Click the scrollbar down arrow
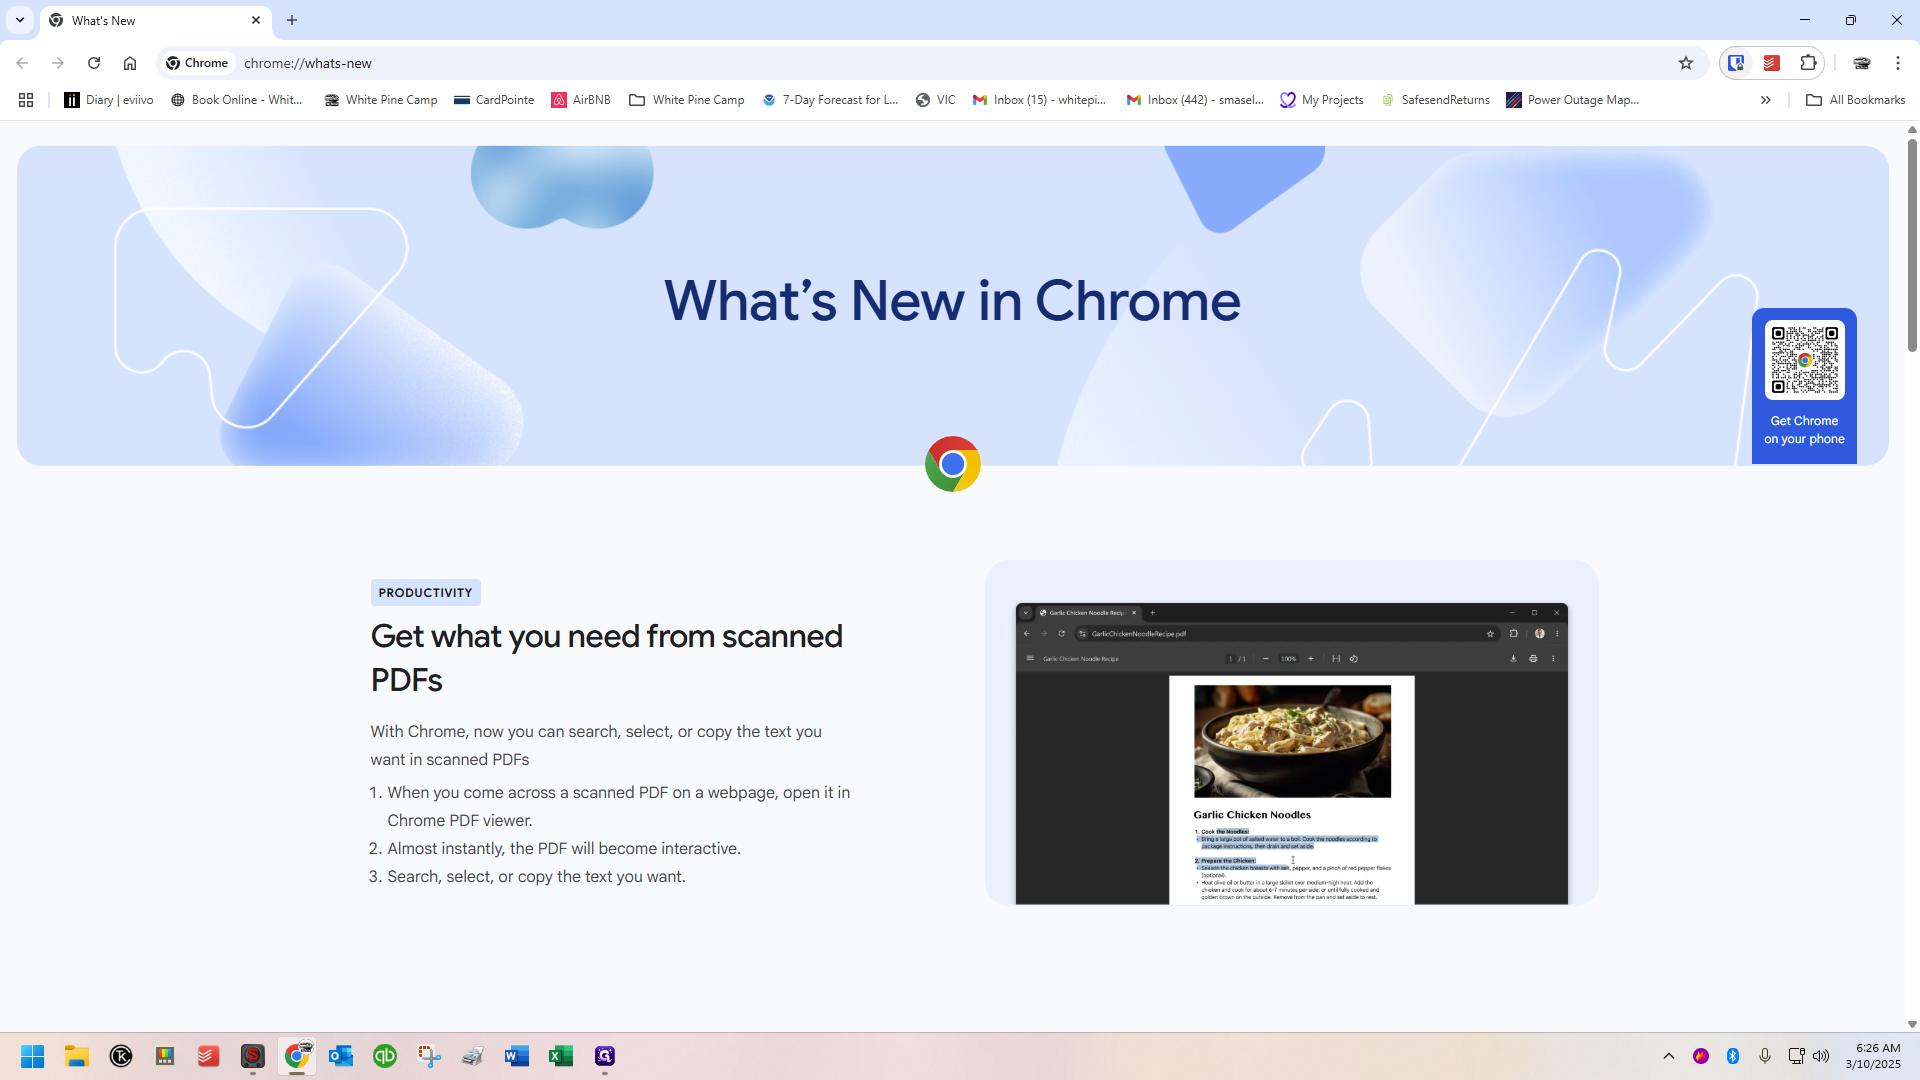The width and height of the screenshot is (1920, 1080). click(1912, 1024)
